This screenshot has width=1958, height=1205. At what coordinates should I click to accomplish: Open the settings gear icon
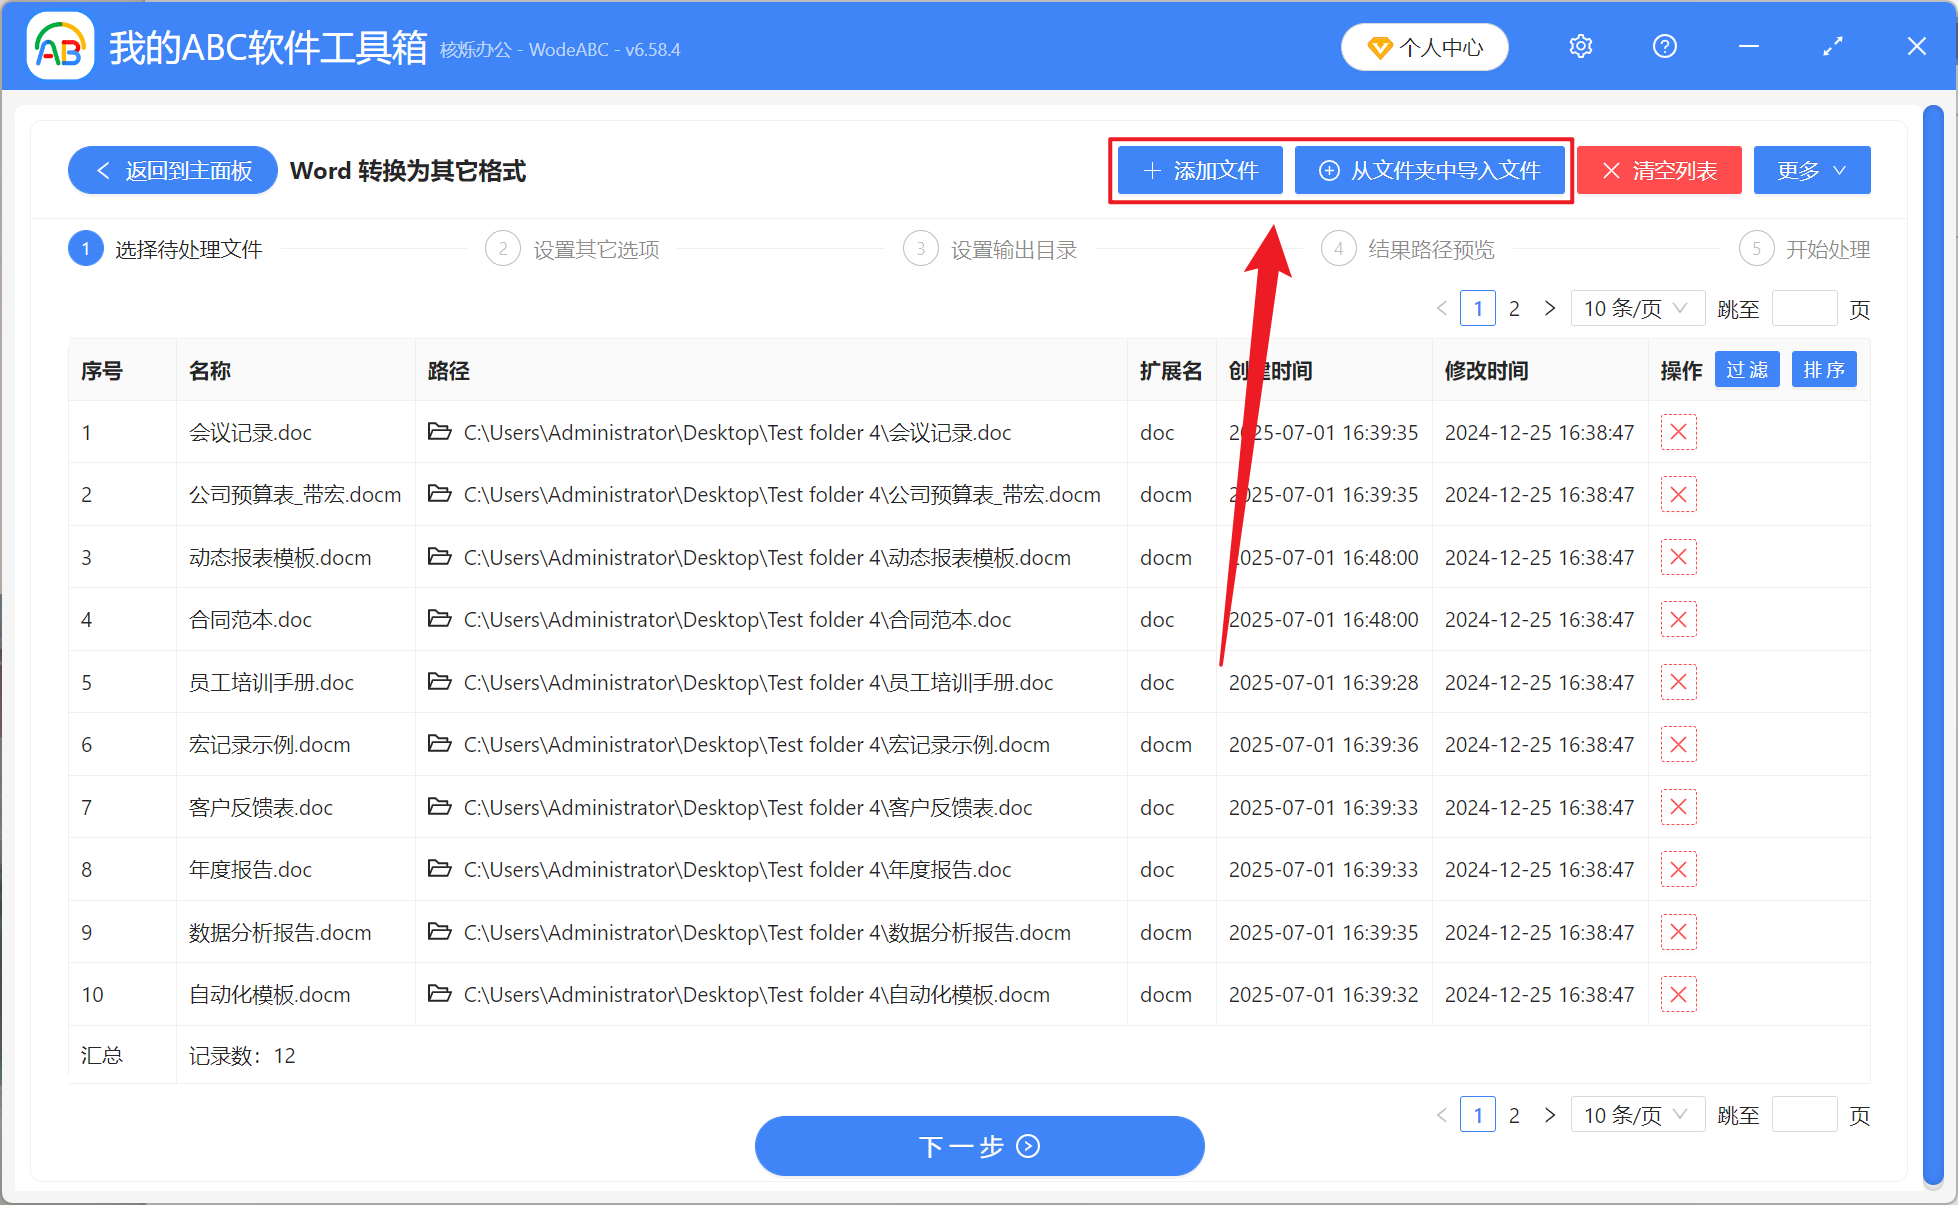click(x=1580, y=46)
